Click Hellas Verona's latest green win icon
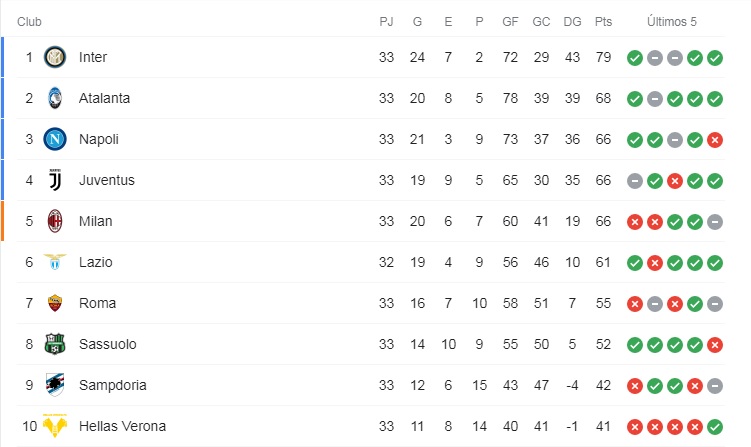 [715, 427]
